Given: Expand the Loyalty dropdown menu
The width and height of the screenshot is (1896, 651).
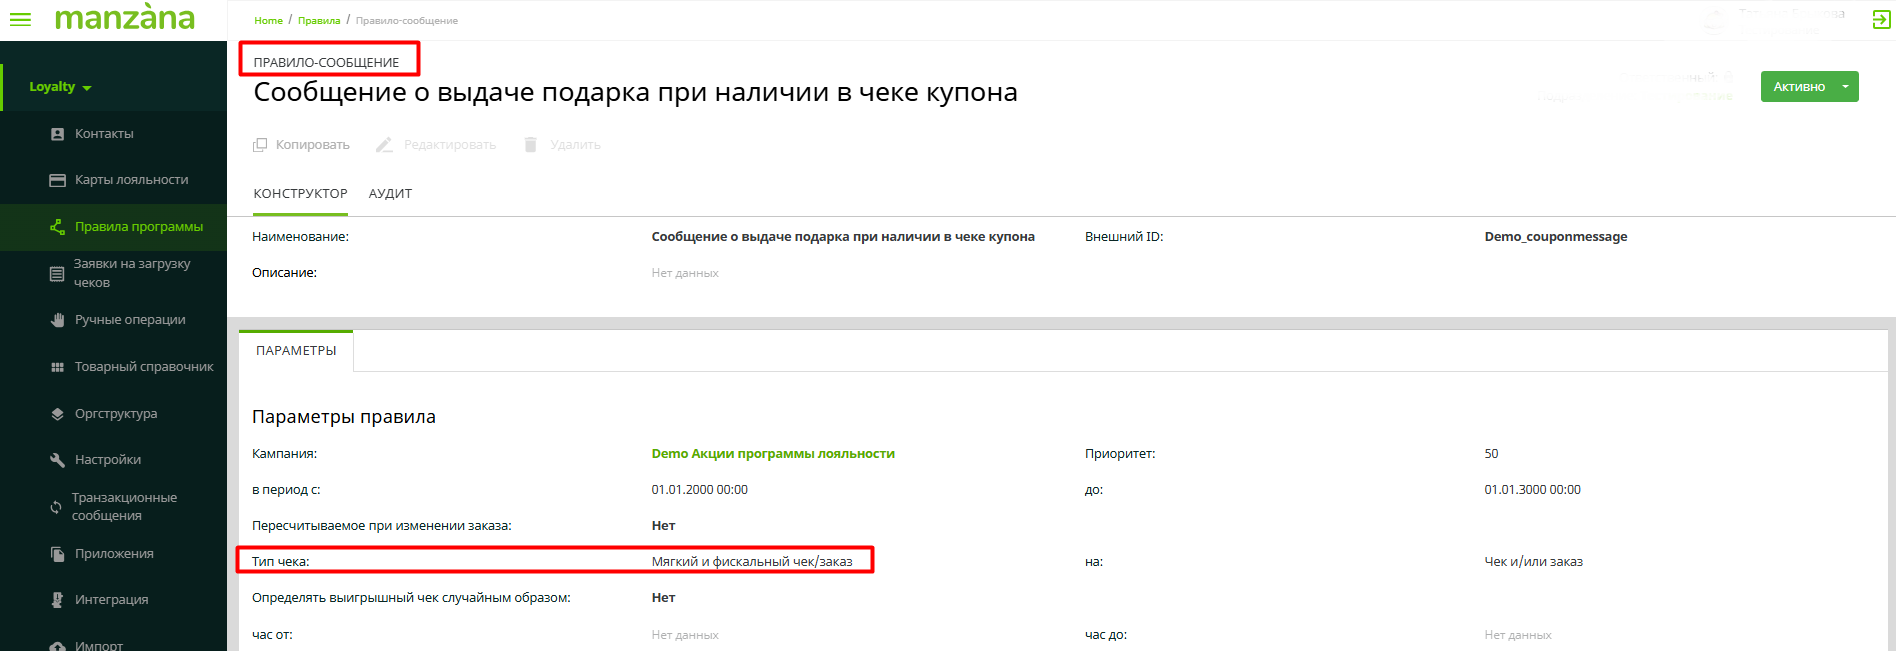Looking at the screenshot, I should 60,87.
